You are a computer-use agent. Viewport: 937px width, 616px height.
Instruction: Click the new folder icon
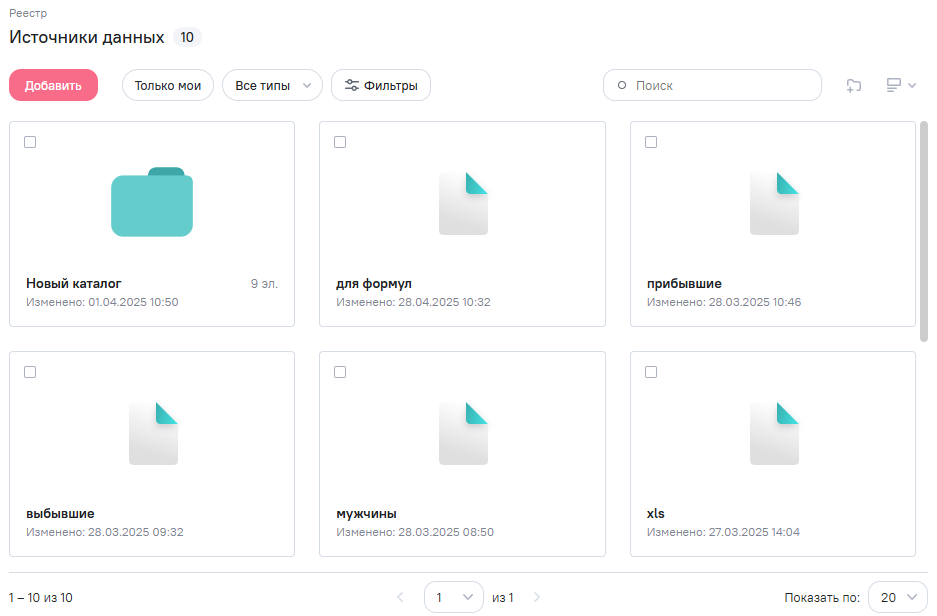point(853,86)
